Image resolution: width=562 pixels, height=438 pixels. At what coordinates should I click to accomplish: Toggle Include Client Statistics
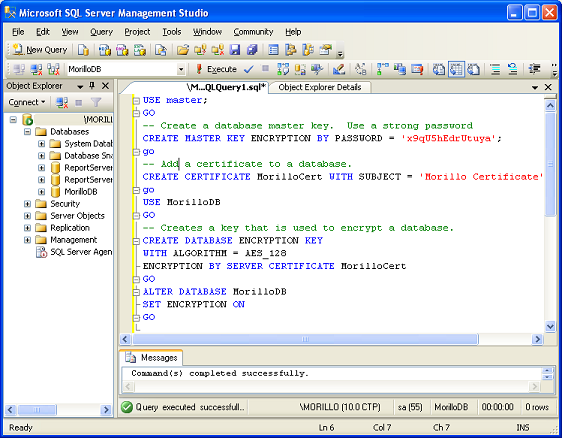(400, 69)
